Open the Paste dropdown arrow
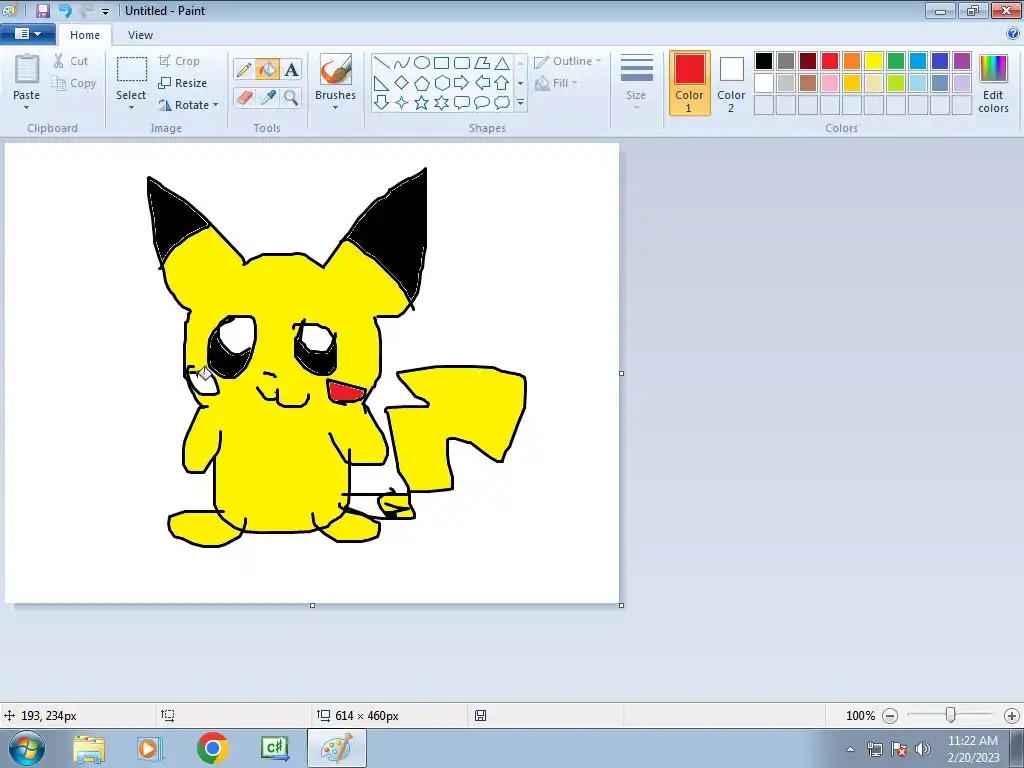Viewport: 1024px width, 768px height. click(x=27, y=106)
